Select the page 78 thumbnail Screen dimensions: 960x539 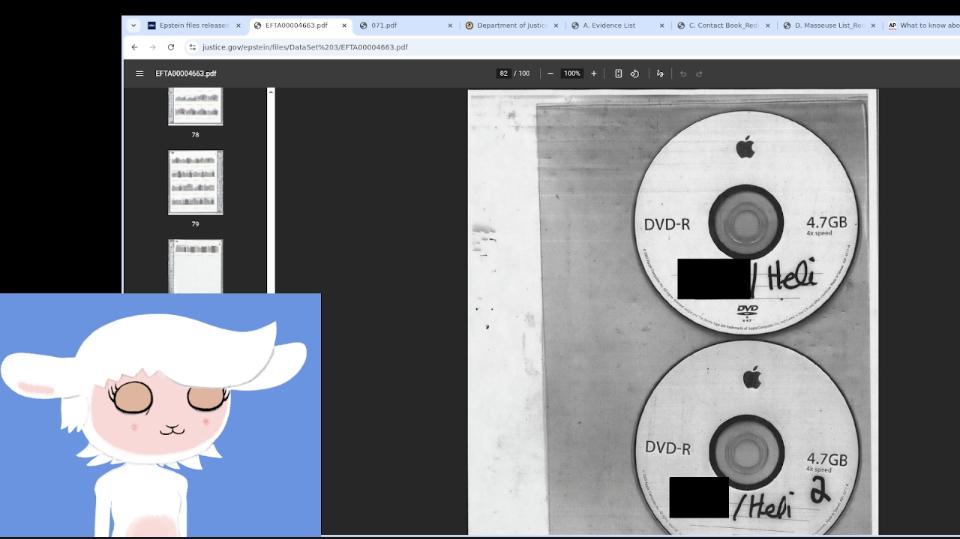click(195, 106)
